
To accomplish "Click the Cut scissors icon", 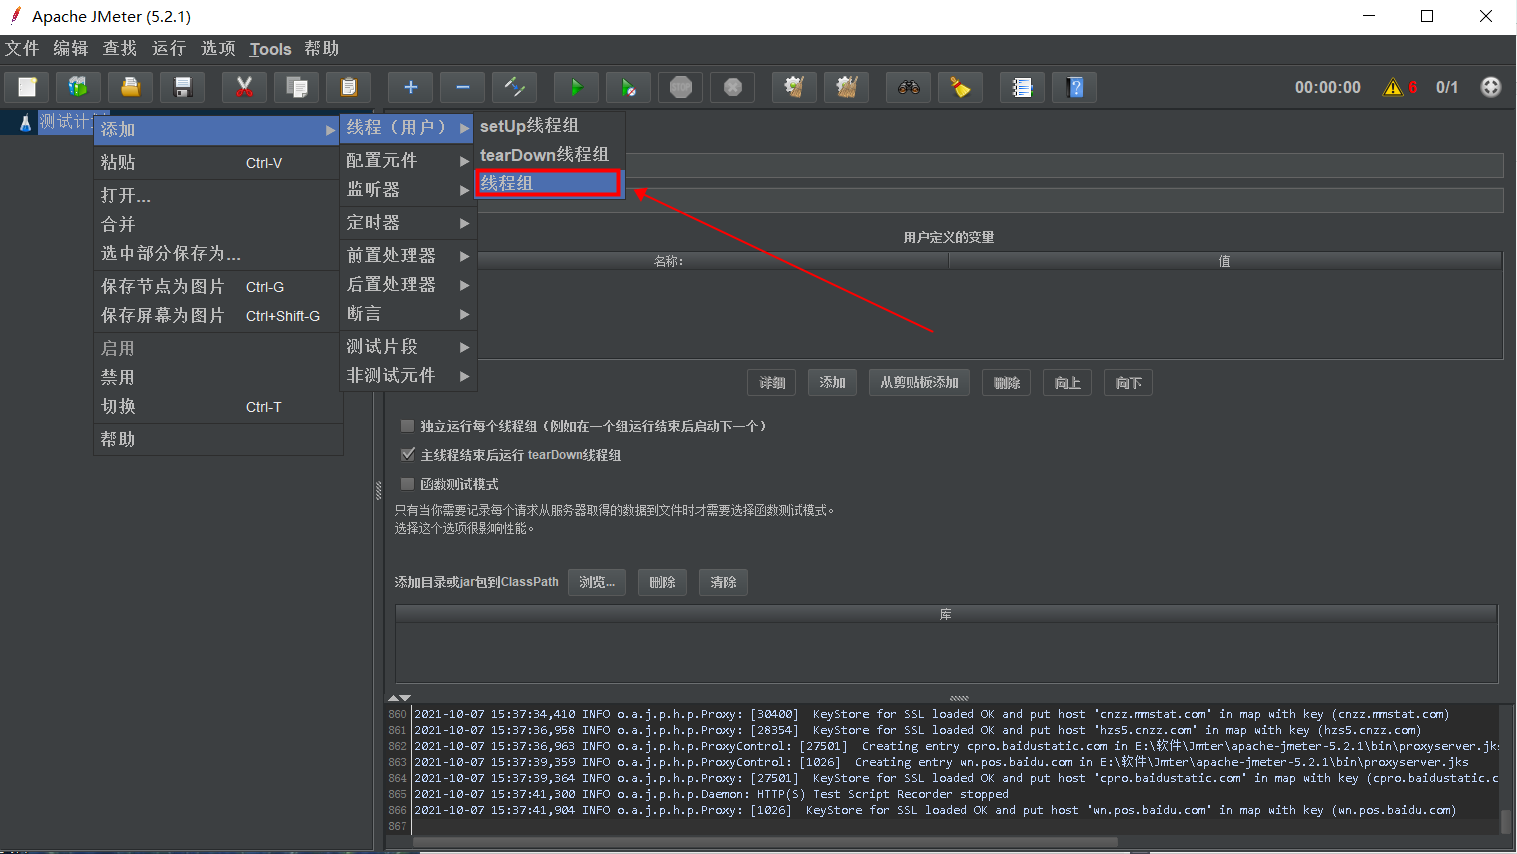I will pyautogui.click(x=244, y=87).
